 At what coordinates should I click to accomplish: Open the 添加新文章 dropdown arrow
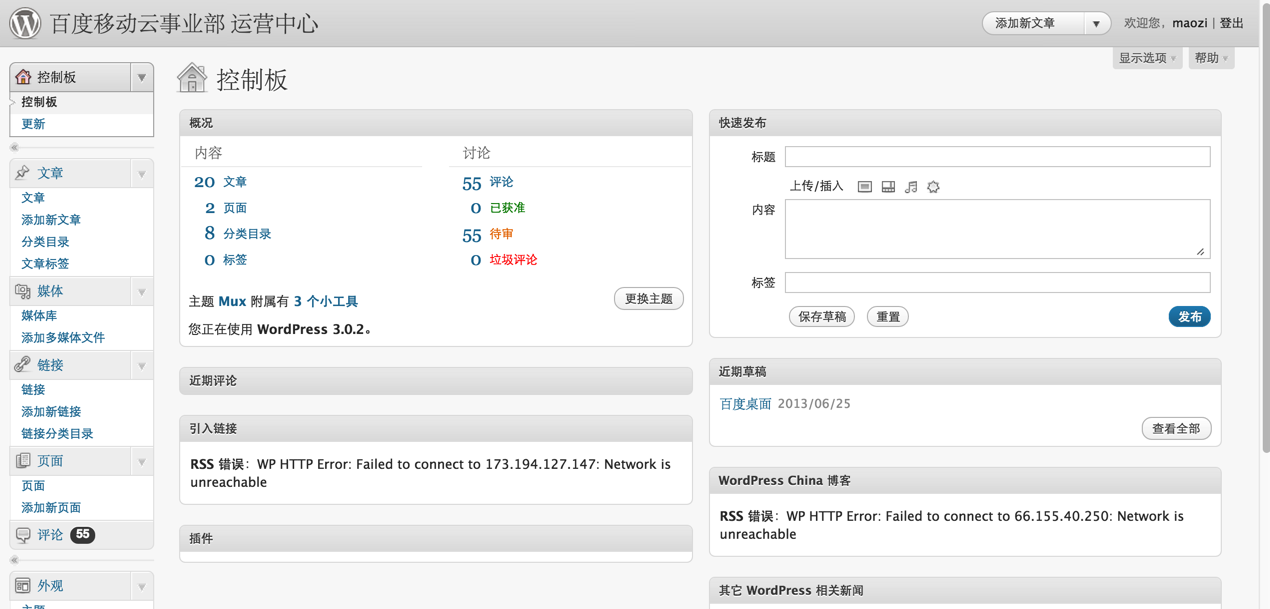(1096, 23)
